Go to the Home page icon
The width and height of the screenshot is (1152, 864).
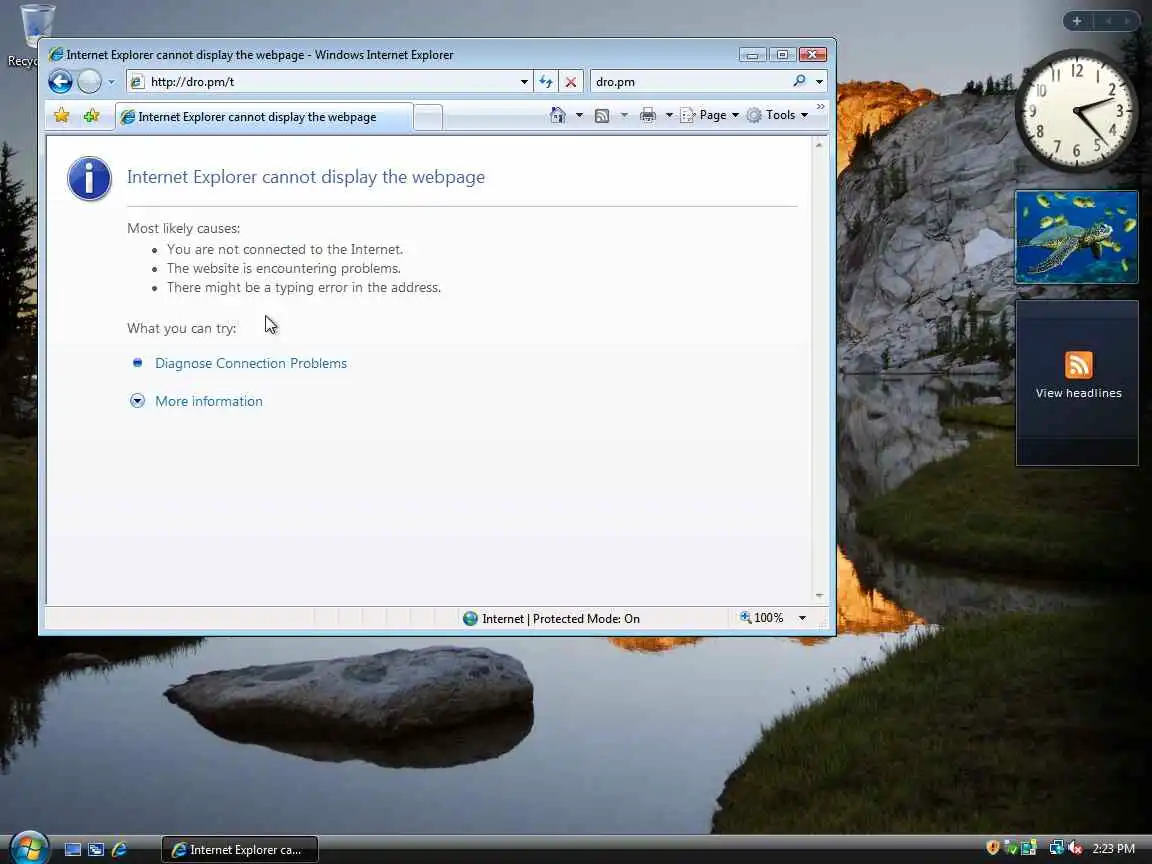558,115
